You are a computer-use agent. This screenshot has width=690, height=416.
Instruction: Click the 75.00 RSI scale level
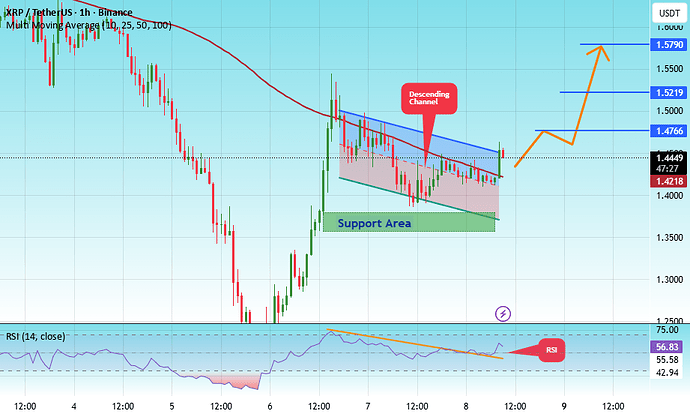point(665,330)
